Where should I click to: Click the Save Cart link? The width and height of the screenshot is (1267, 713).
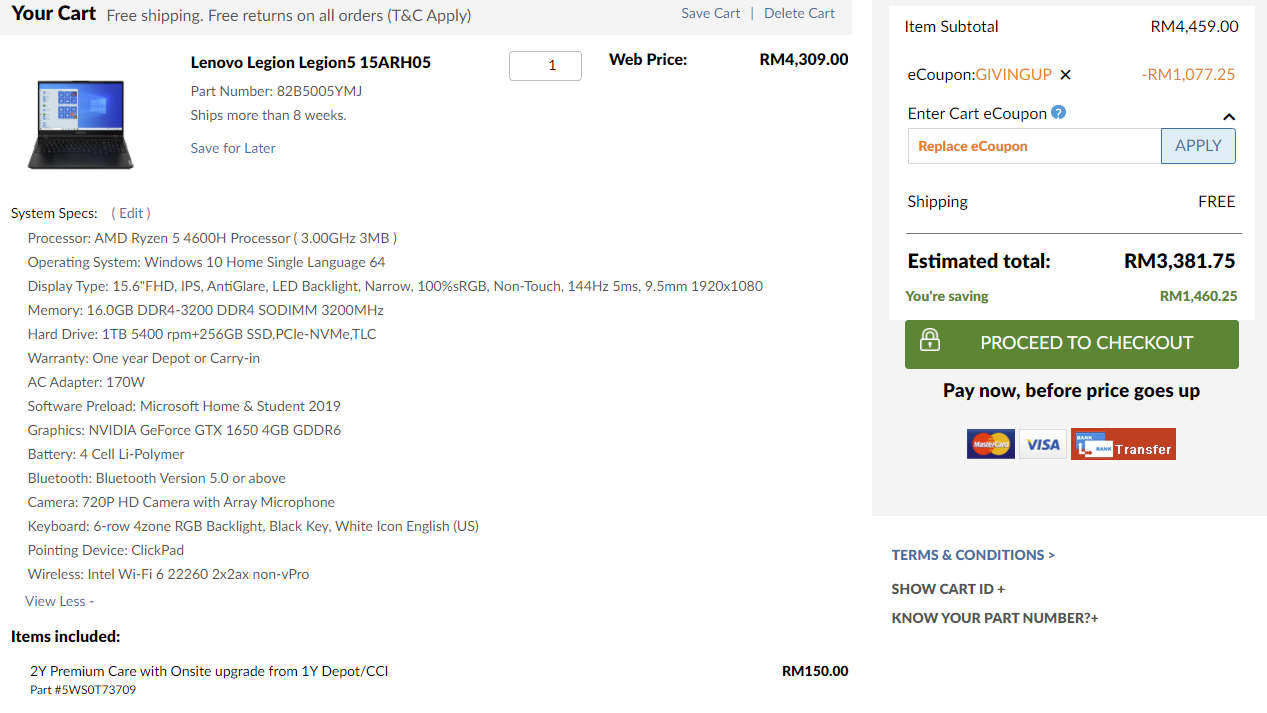[710, 13]
